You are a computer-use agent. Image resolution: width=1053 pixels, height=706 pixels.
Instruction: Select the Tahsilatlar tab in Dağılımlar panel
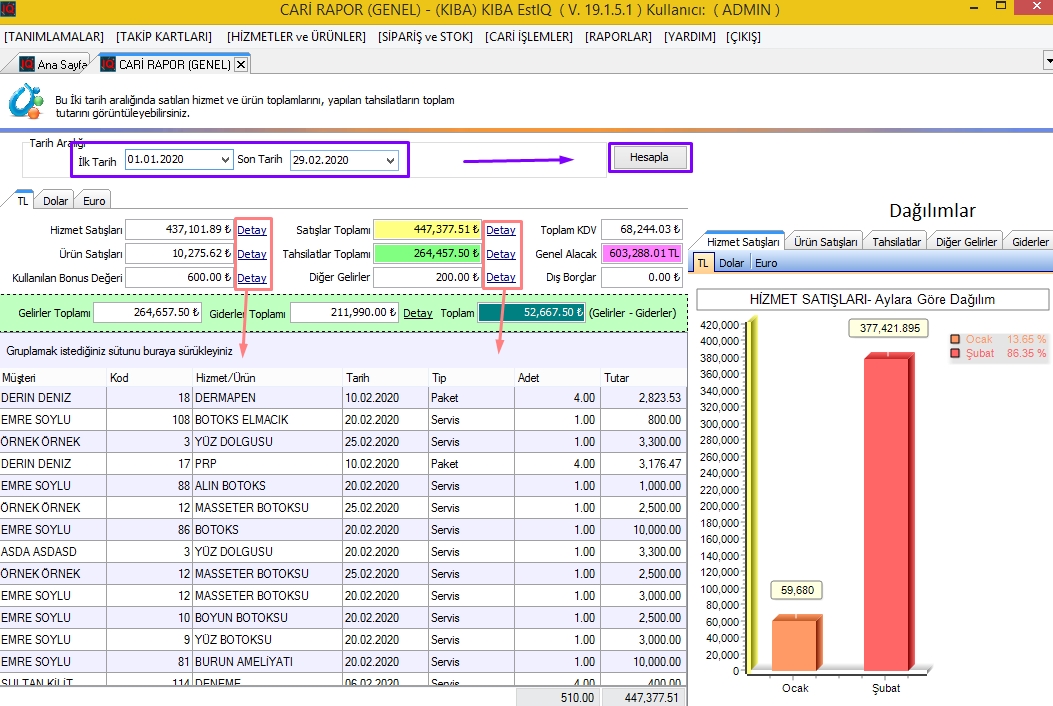point(895,242)
